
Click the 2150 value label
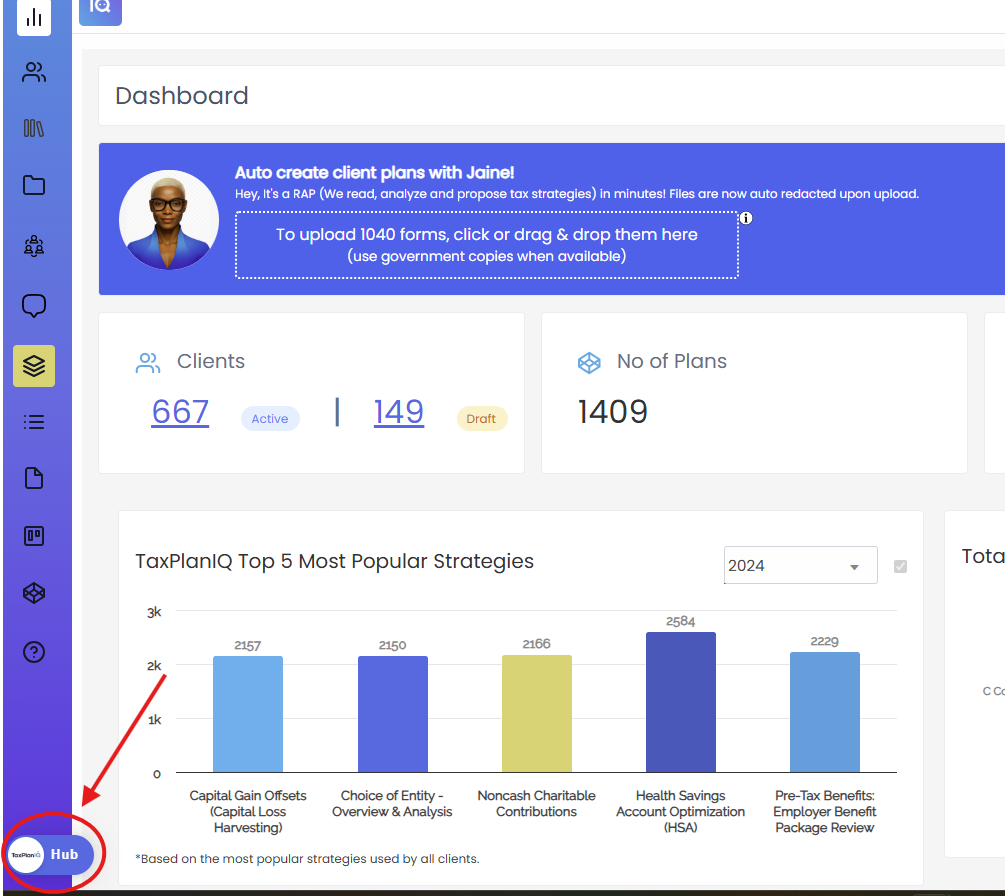pos(392,645)
